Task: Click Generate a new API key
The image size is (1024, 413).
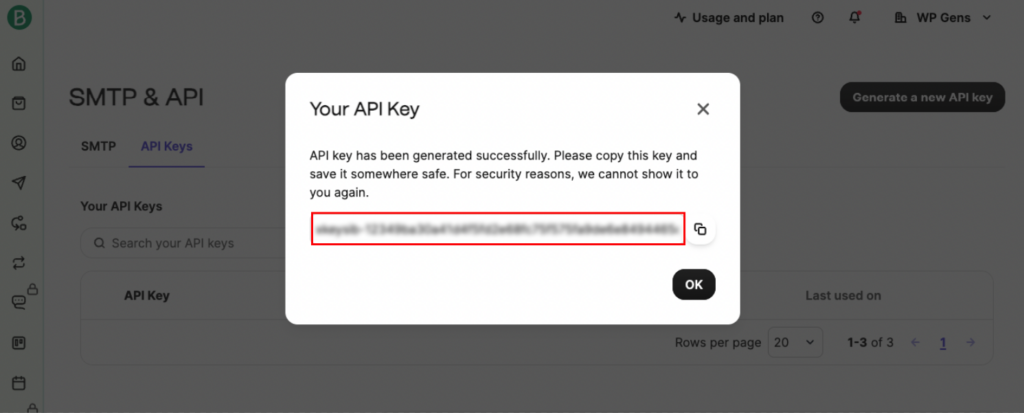Action: pyautogui.click(x=921, y=97)
